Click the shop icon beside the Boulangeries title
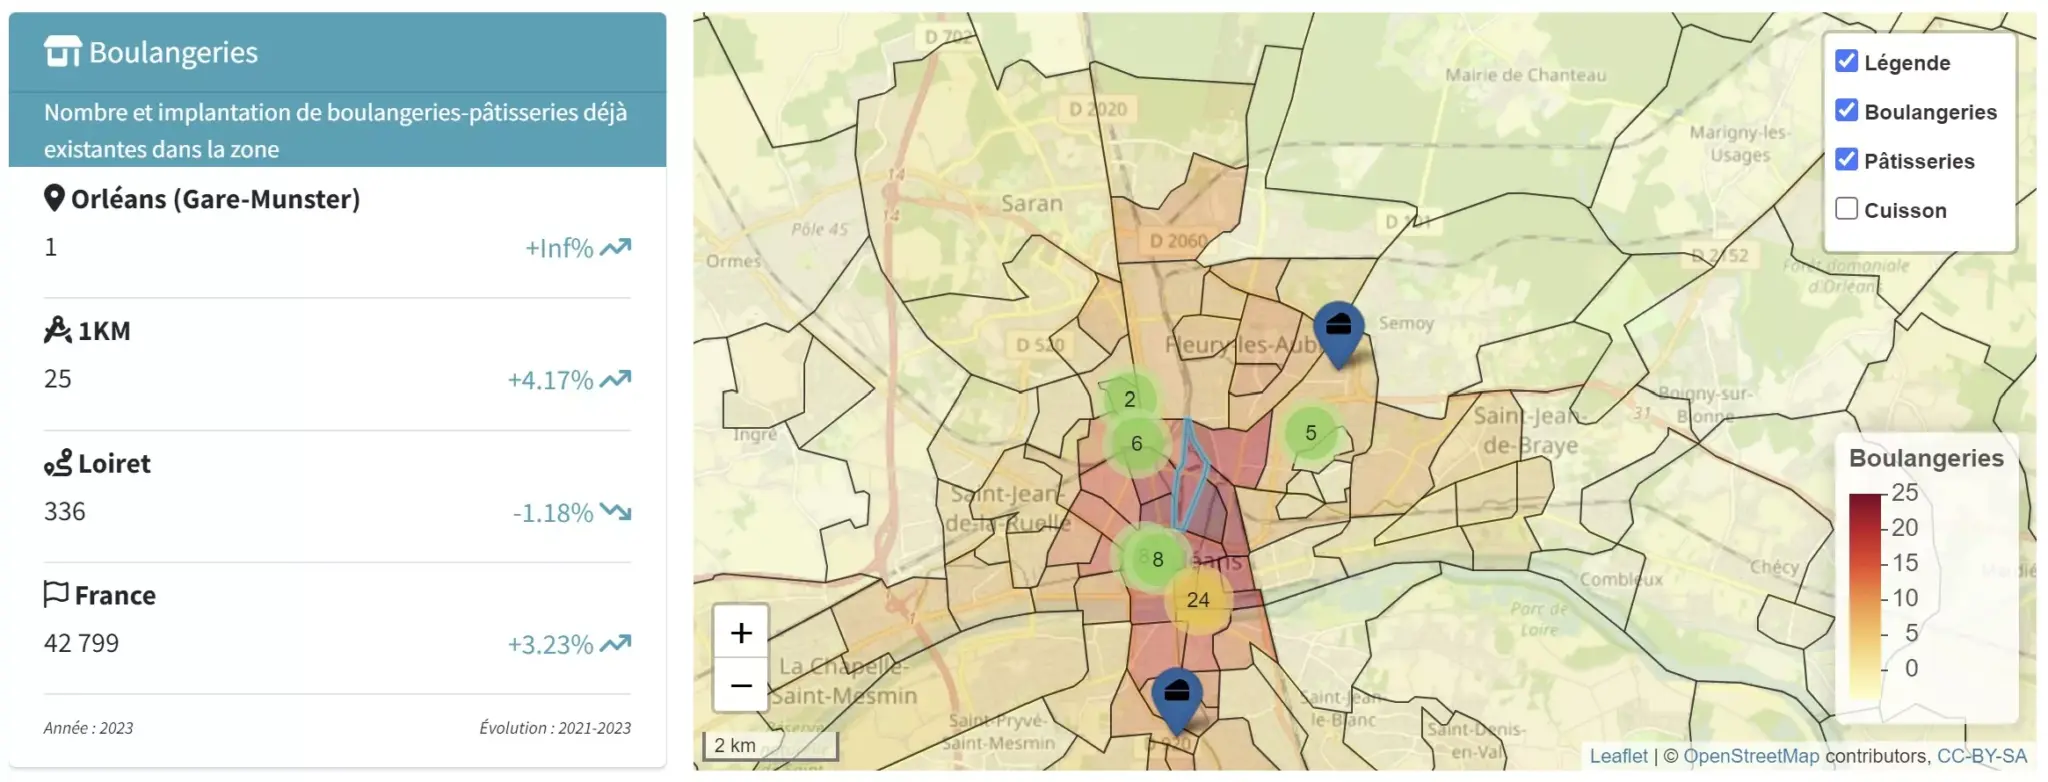Viewport: 2048px width, 782px height. click(62, 51)
